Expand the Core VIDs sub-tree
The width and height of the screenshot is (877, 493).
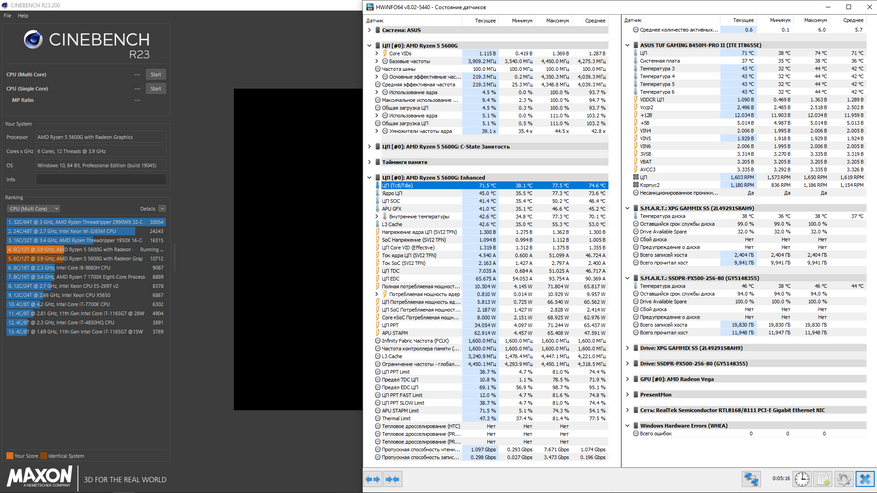(376, 53)
